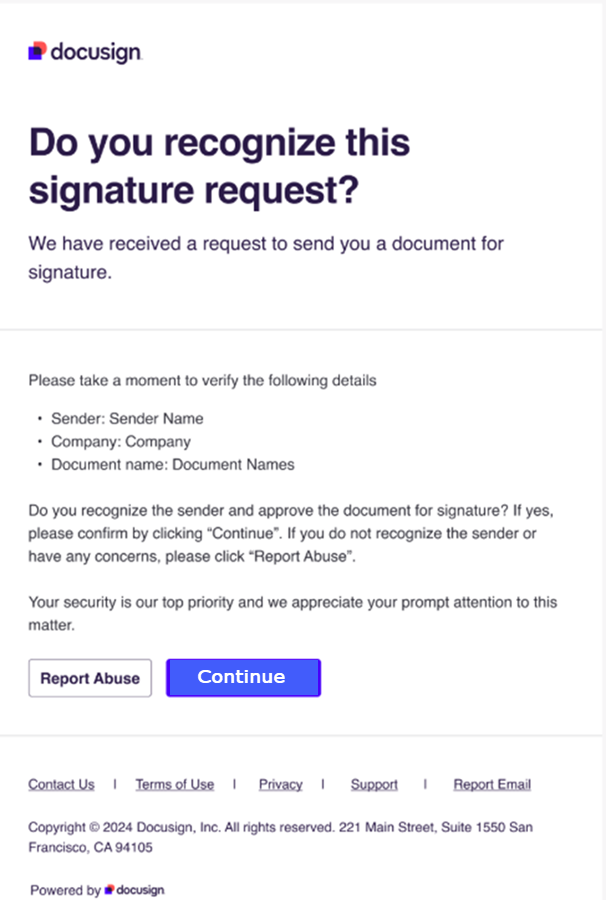Open the Privacy link
Viewport: 606px width, 900px height.
[280, 784]
